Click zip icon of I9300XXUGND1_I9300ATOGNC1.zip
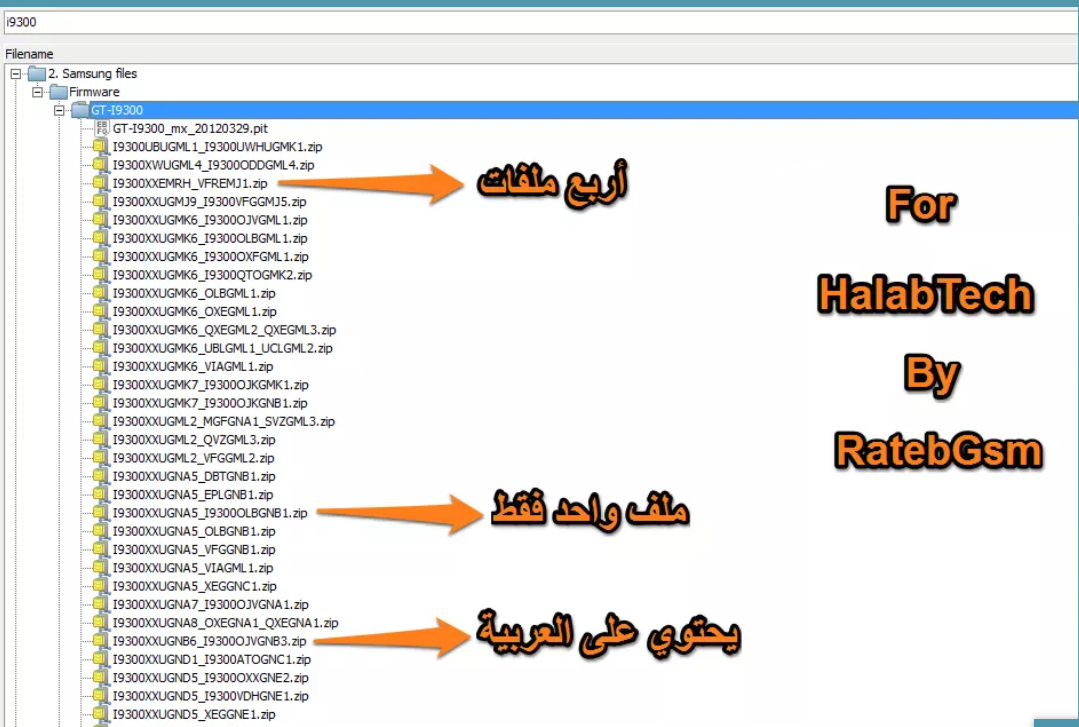 (100, 660)
